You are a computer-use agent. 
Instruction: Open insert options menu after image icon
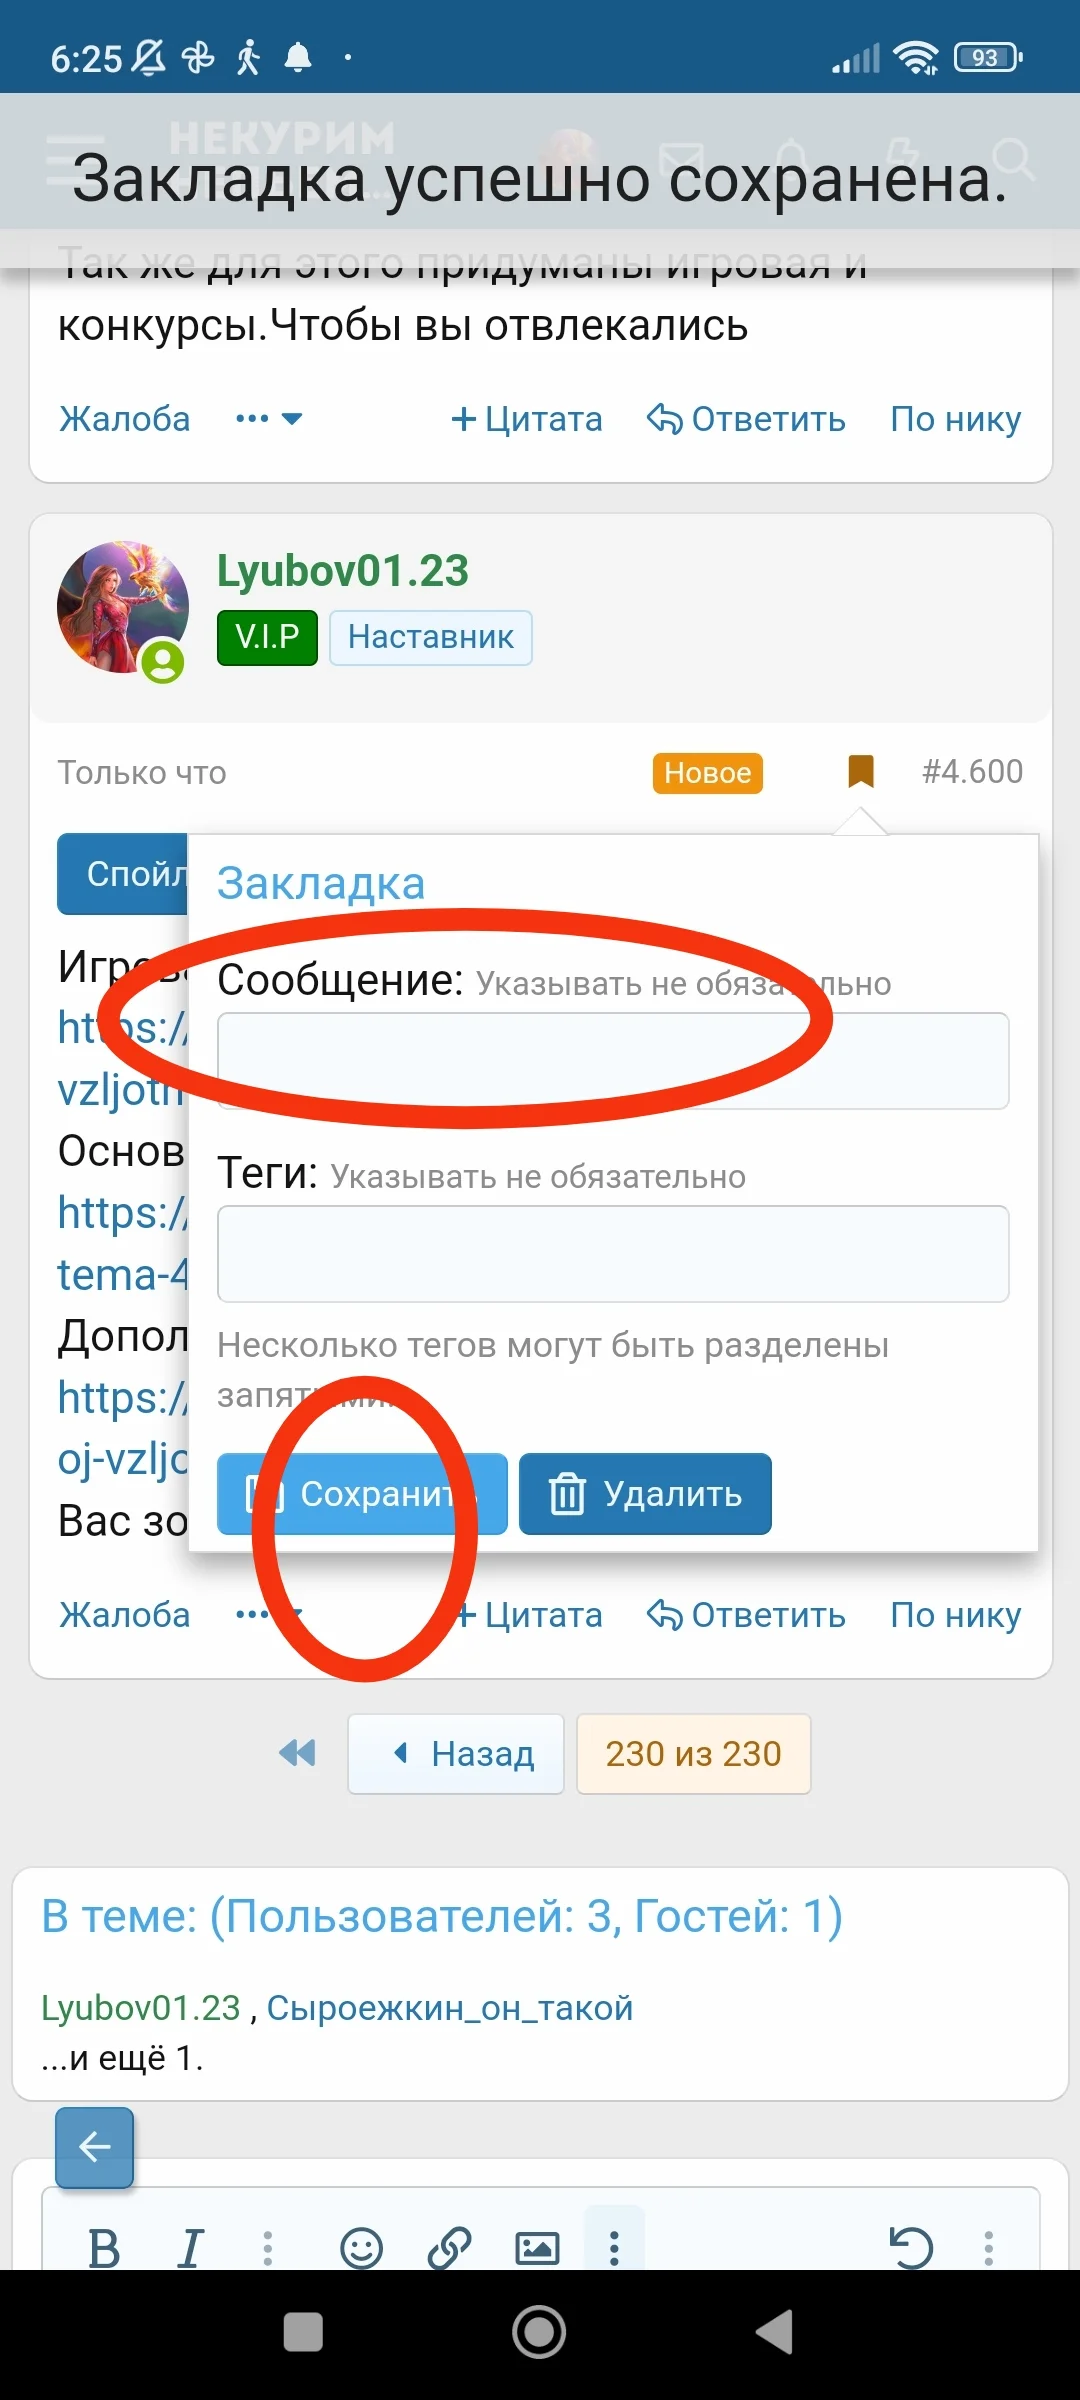tap(614, 2248)
